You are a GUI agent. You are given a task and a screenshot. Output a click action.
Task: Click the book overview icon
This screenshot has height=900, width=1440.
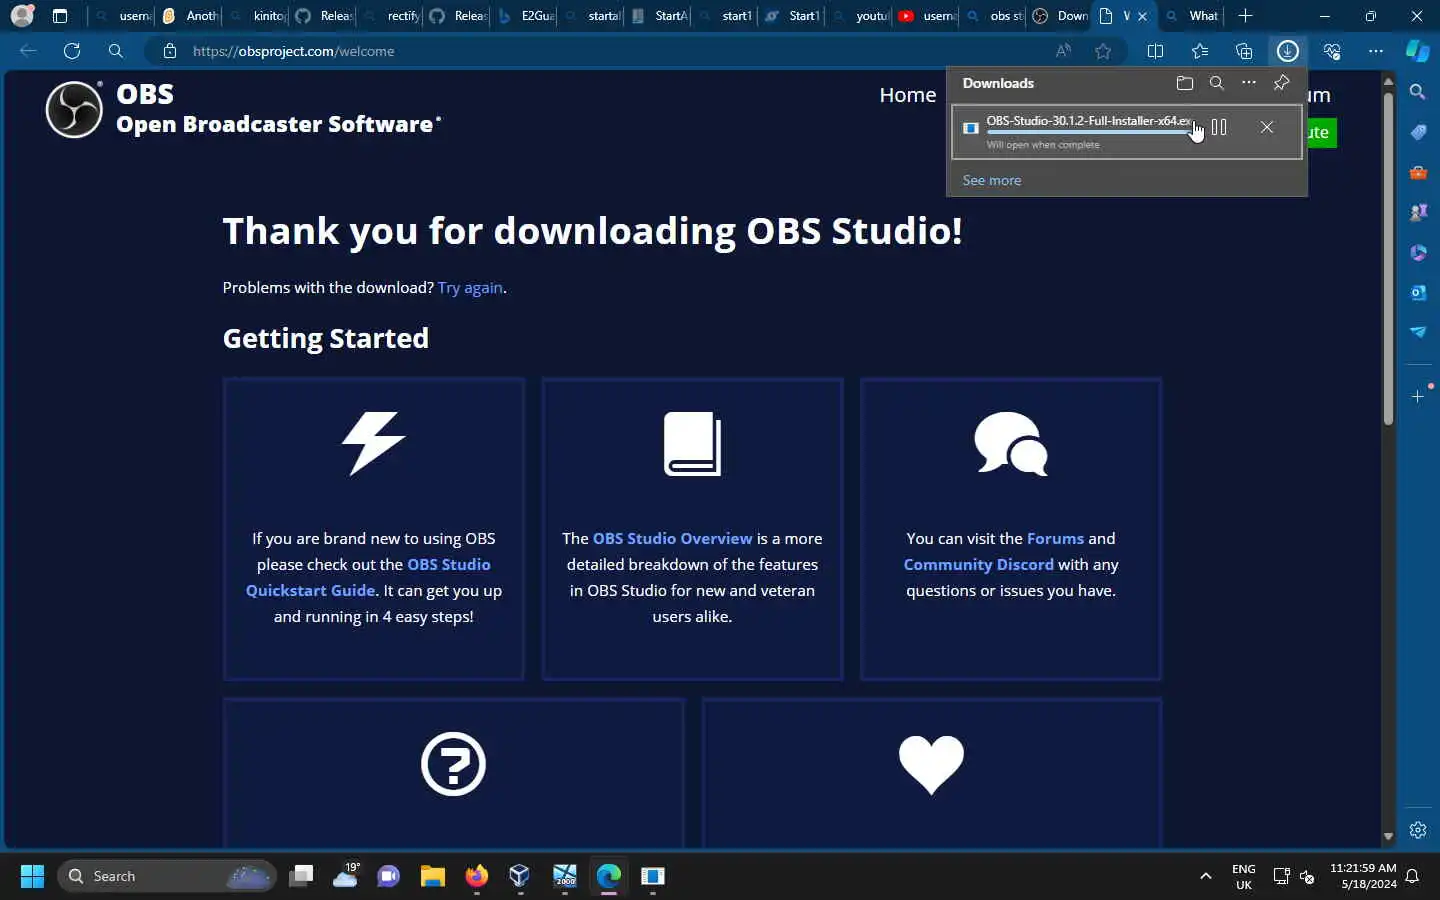(x=692, y=443)
